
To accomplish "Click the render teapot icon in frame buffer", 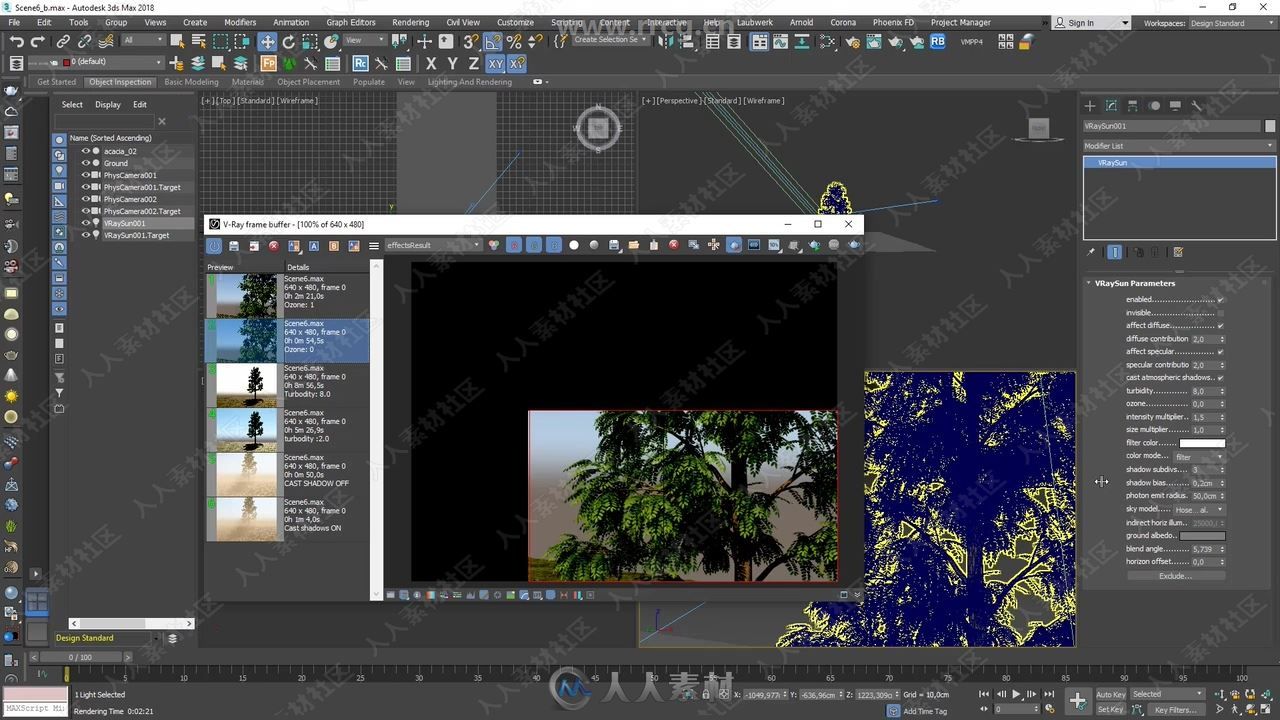I will pyautogui.click(x=854, y=245).
